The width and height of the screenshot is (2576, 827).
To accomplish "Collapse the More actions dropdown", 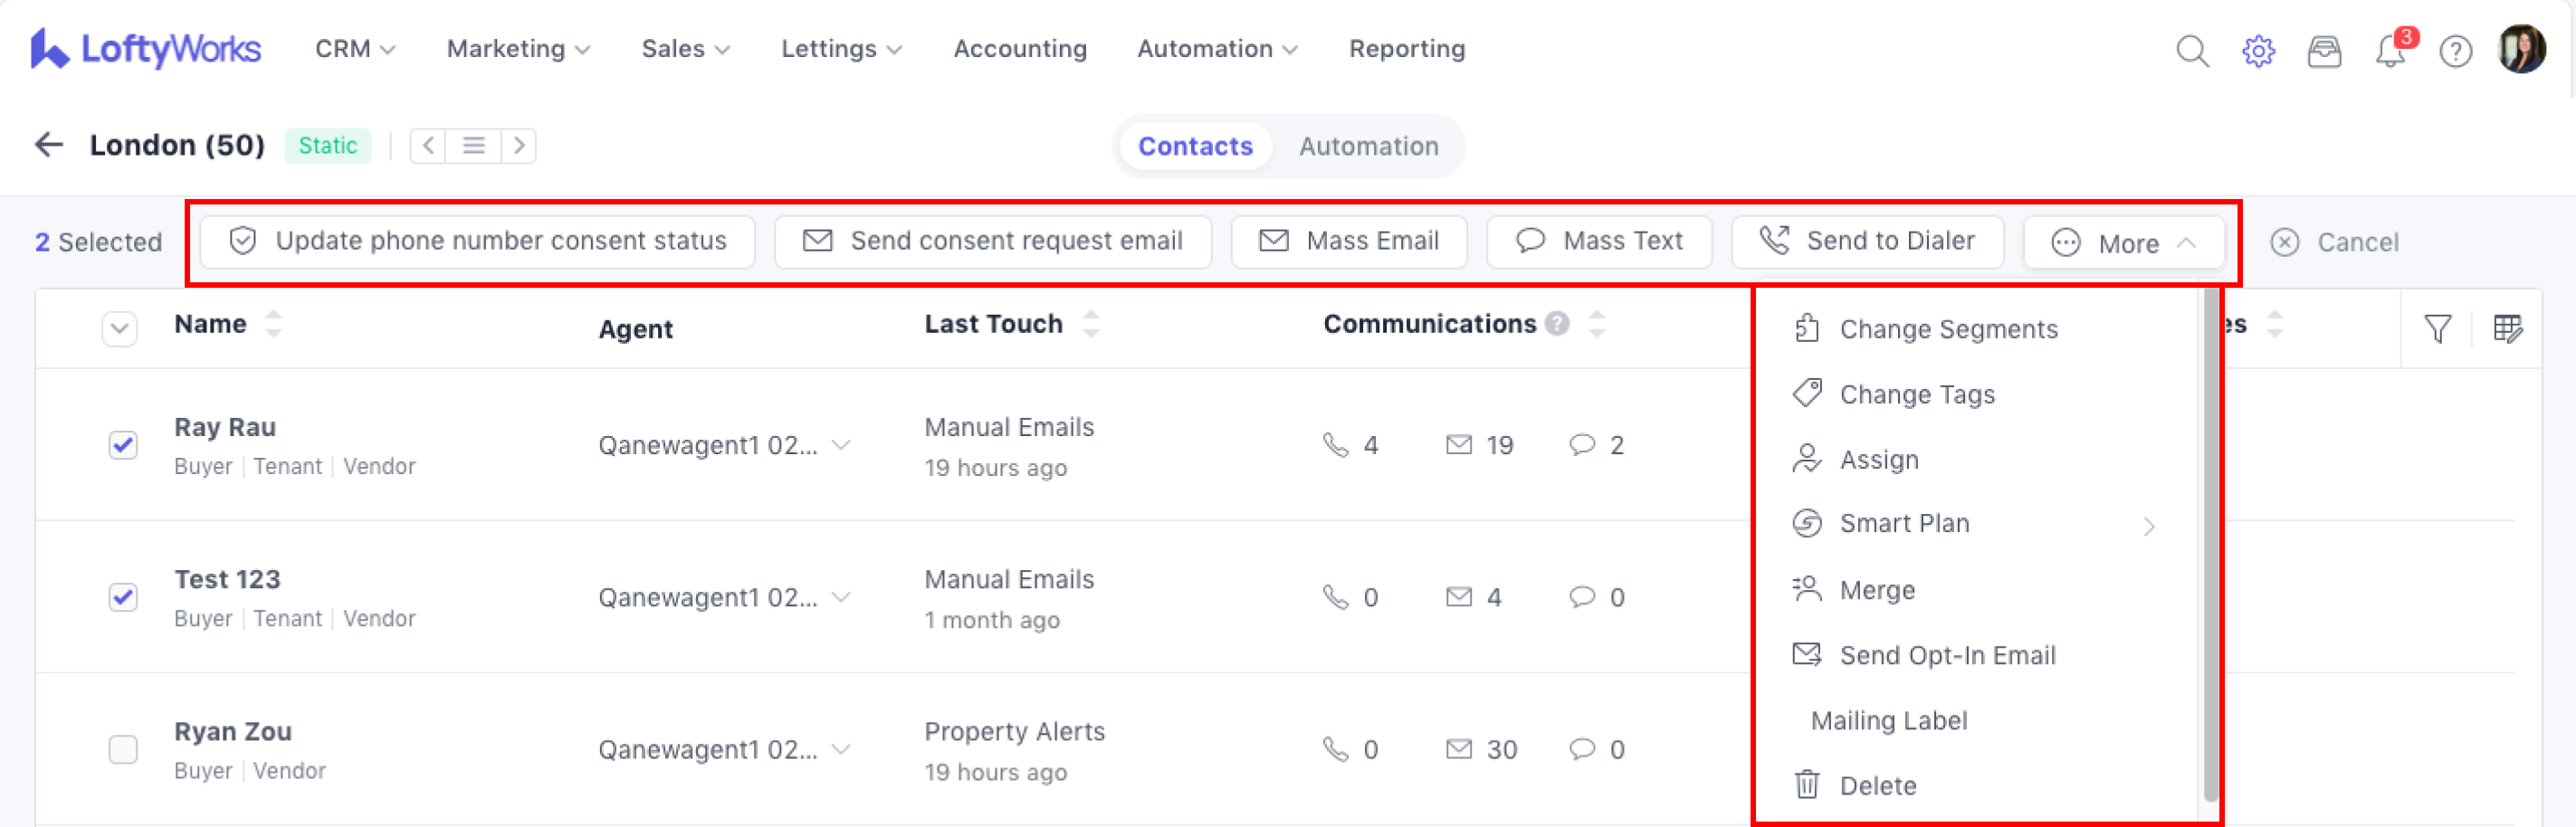I will 2124,243.
